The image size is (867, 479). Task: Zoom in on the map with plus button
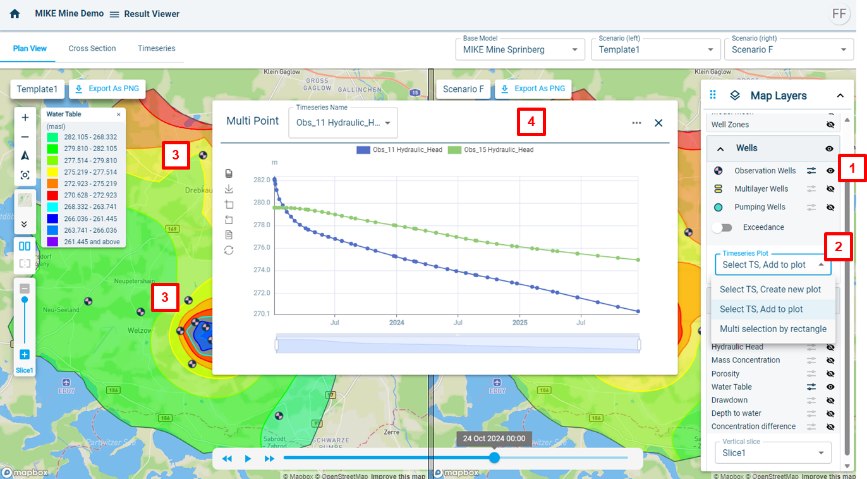pos(25,118)
